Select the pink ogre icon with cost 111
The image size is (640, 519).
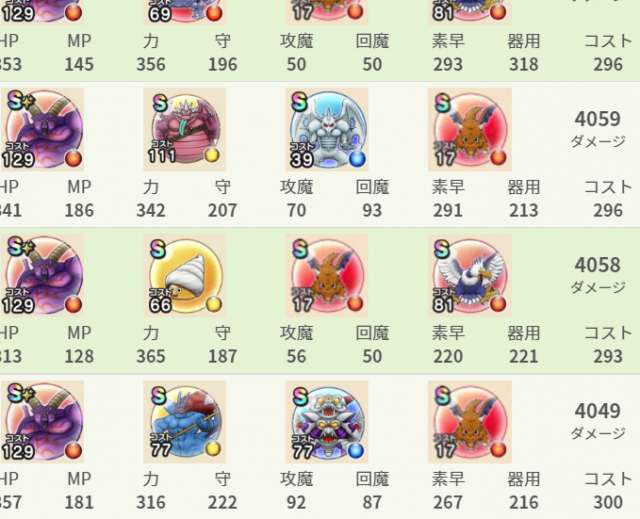click(184, 129)
